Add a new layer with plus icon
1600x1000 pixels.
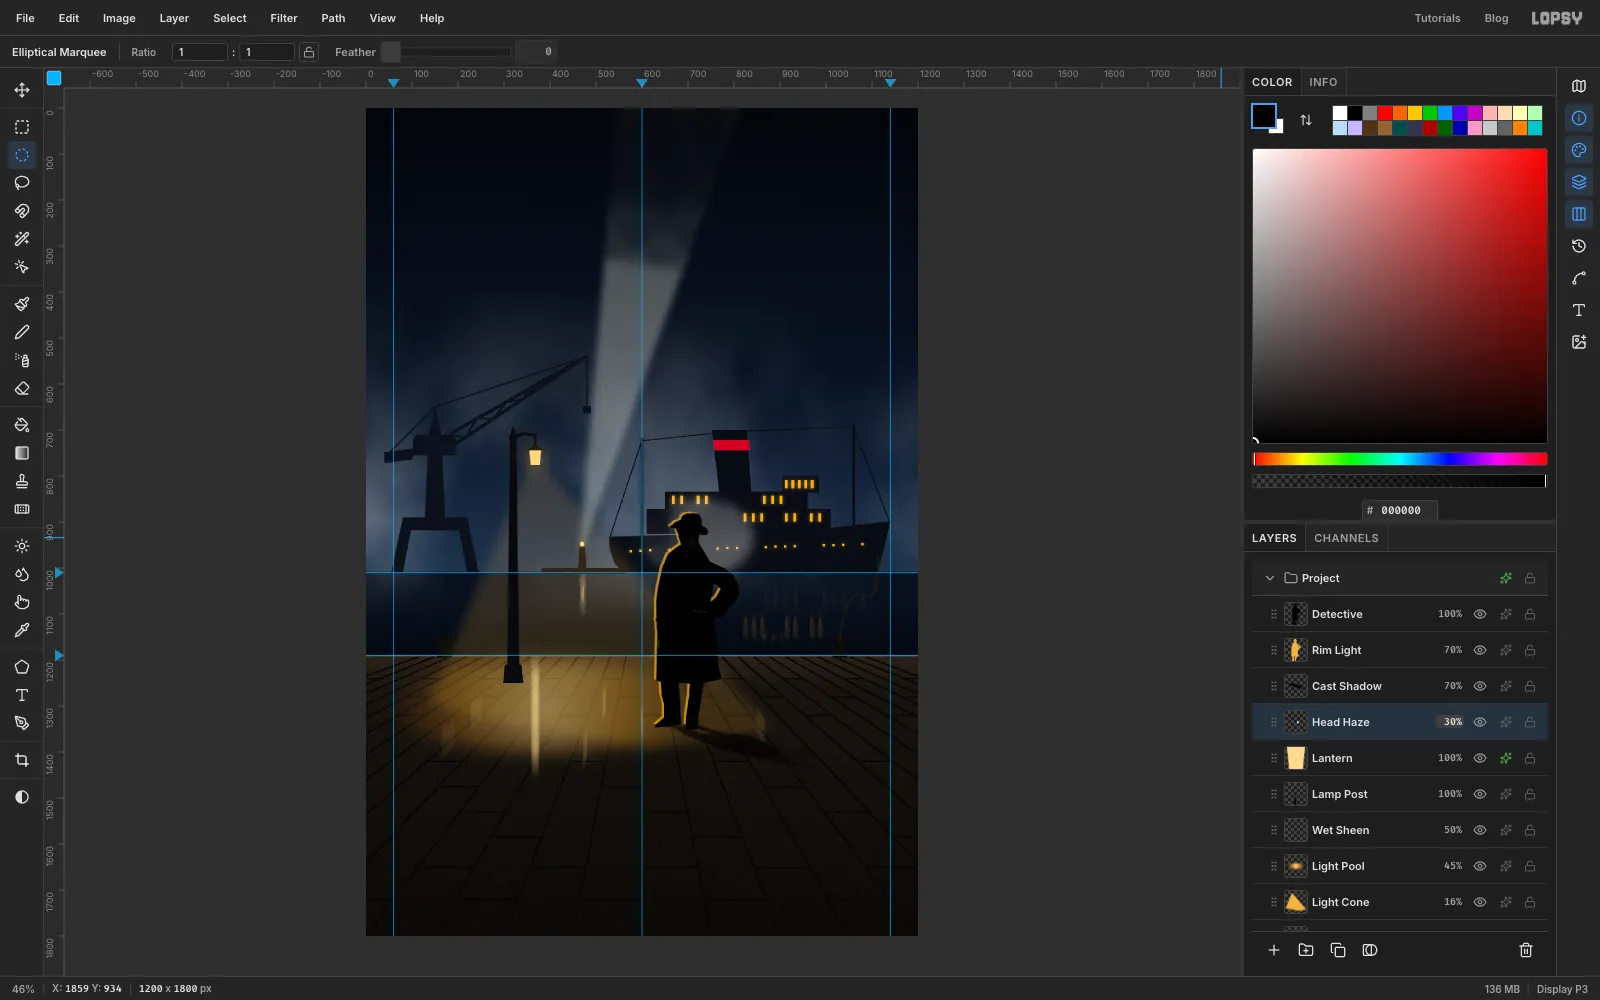[x=1274, y=950]
